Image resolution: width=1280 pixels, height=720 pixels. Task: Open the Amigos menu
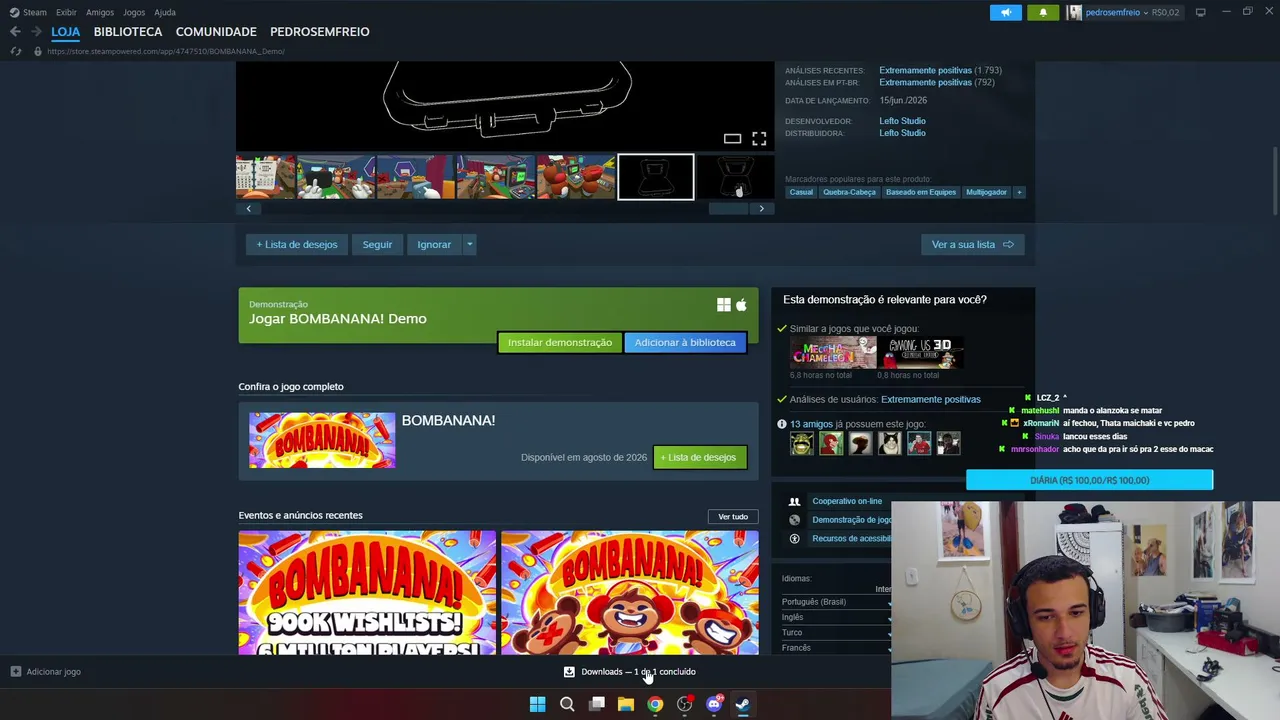pos(100,12)
